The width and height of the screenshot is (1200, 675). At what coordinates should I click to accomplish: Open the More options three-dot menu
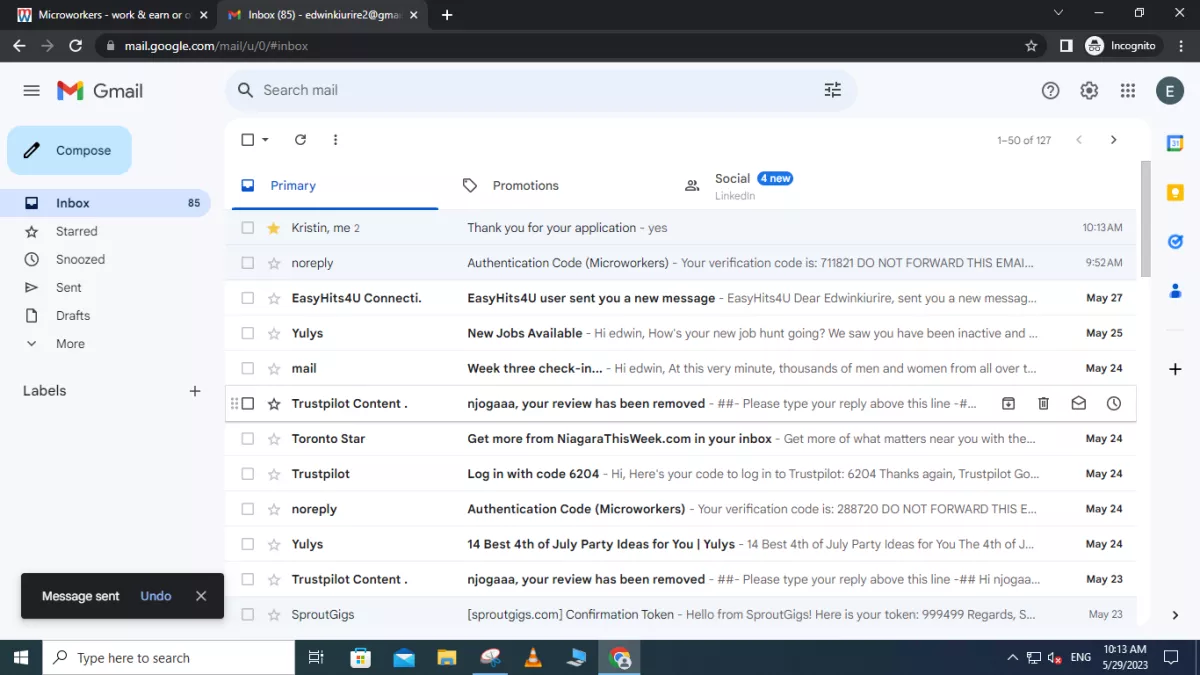[335, 140]
